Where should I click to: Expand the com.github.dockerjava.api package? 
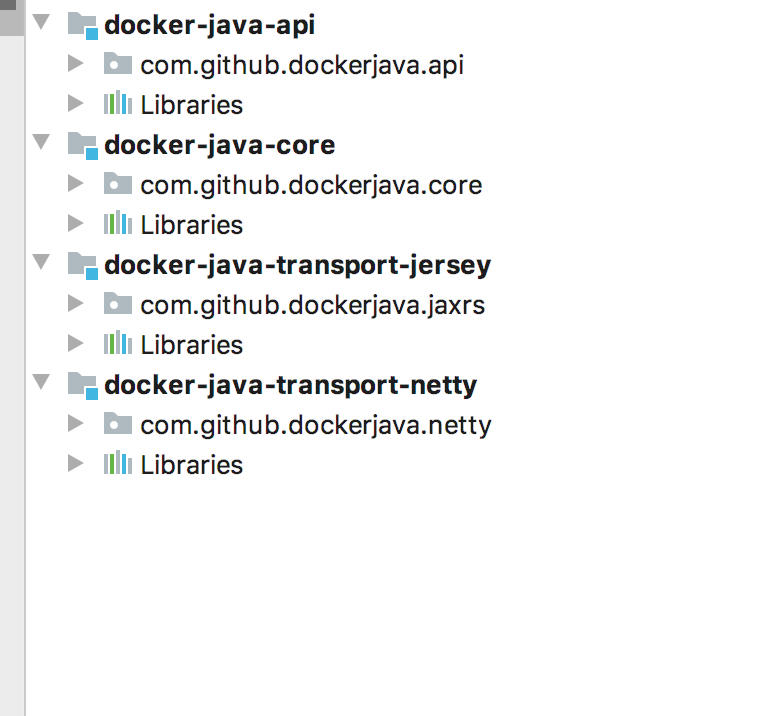(x=75, y=63)
